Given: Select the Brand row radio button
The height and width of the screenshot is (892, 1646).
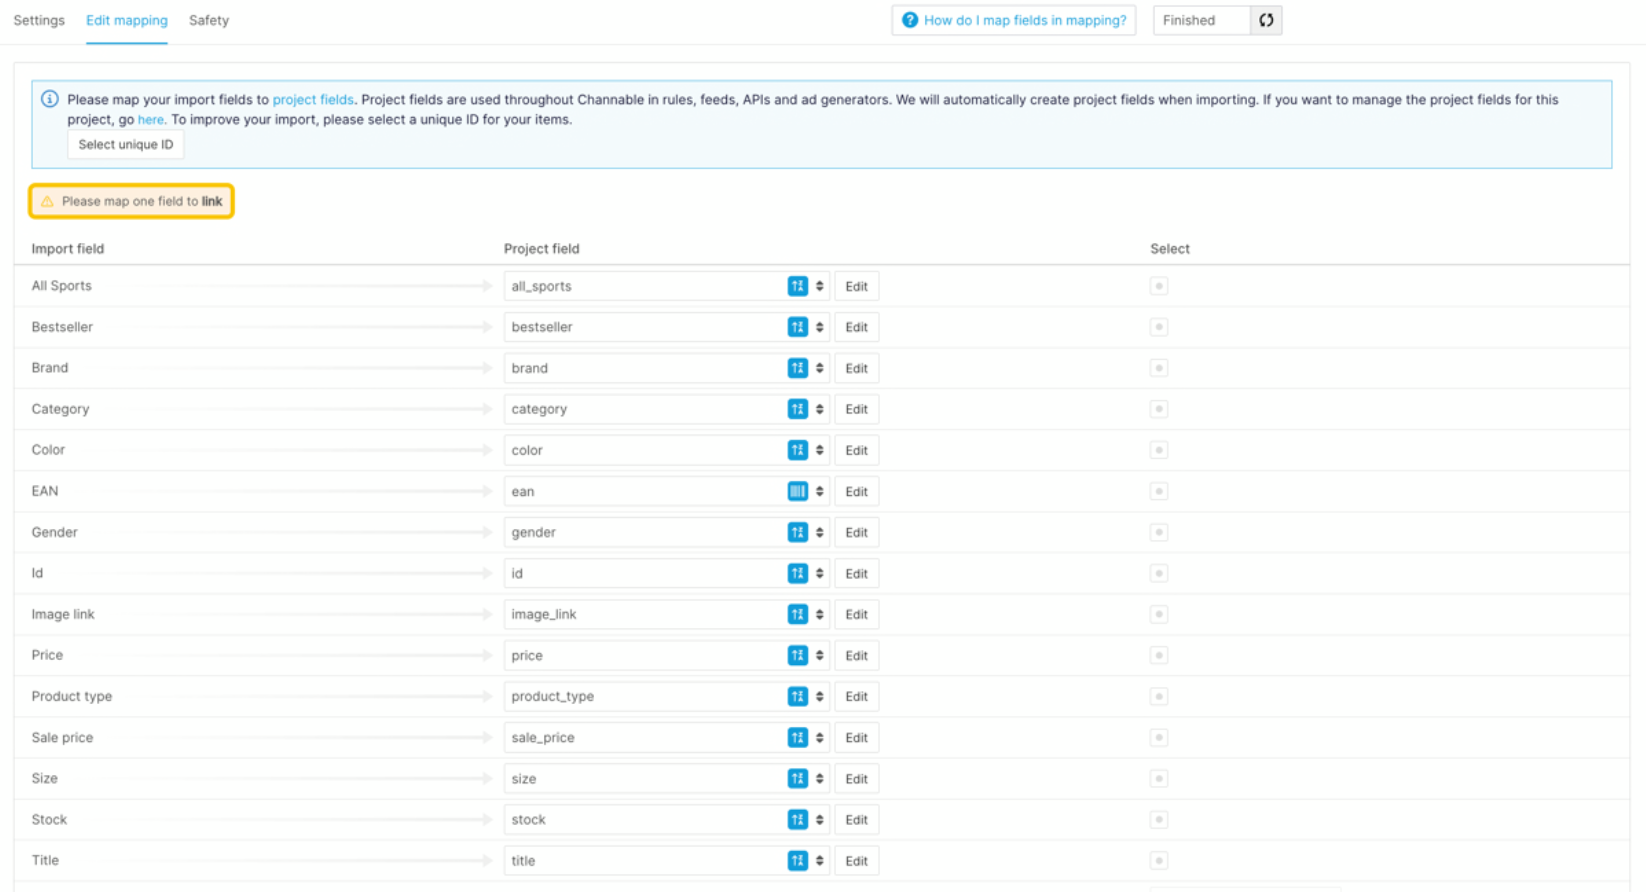Looking at the screenshot, I should pos(1159,368).
